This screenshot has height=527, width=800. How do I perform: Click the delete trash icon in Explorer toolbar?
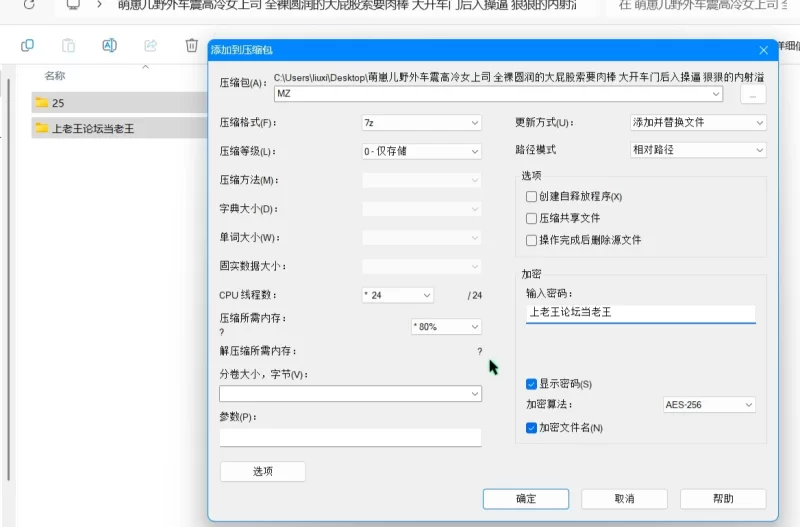[191, 45]
